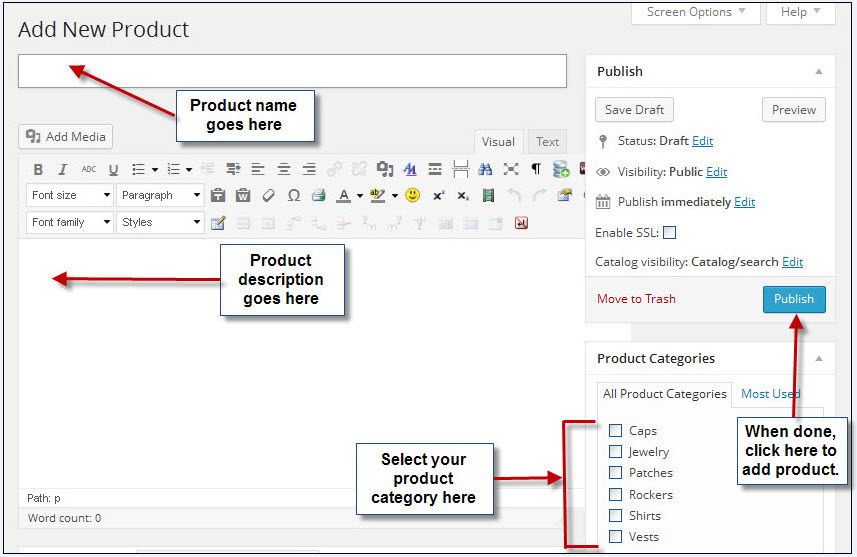The width and height of the screenshot is (857, 557).
Task: Open the Paragraph format dropdown
Action: tap(160, 195)
